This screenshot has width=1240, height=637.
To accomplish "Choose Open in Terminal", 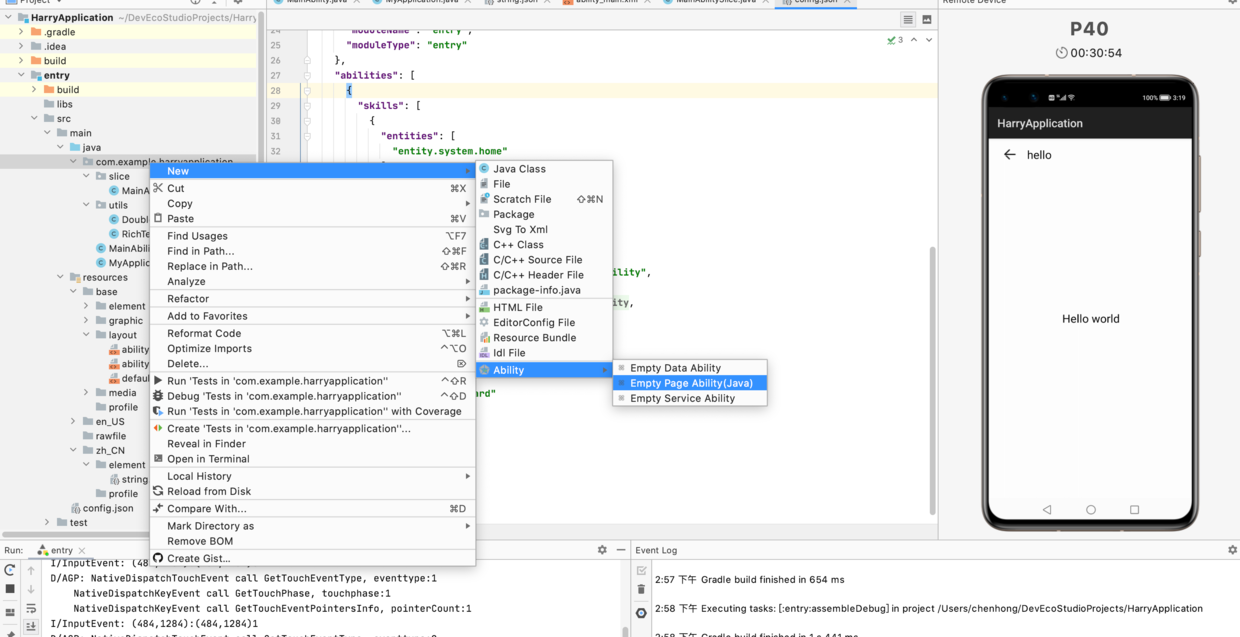I will pyautogui.click(x=312, y=459).
